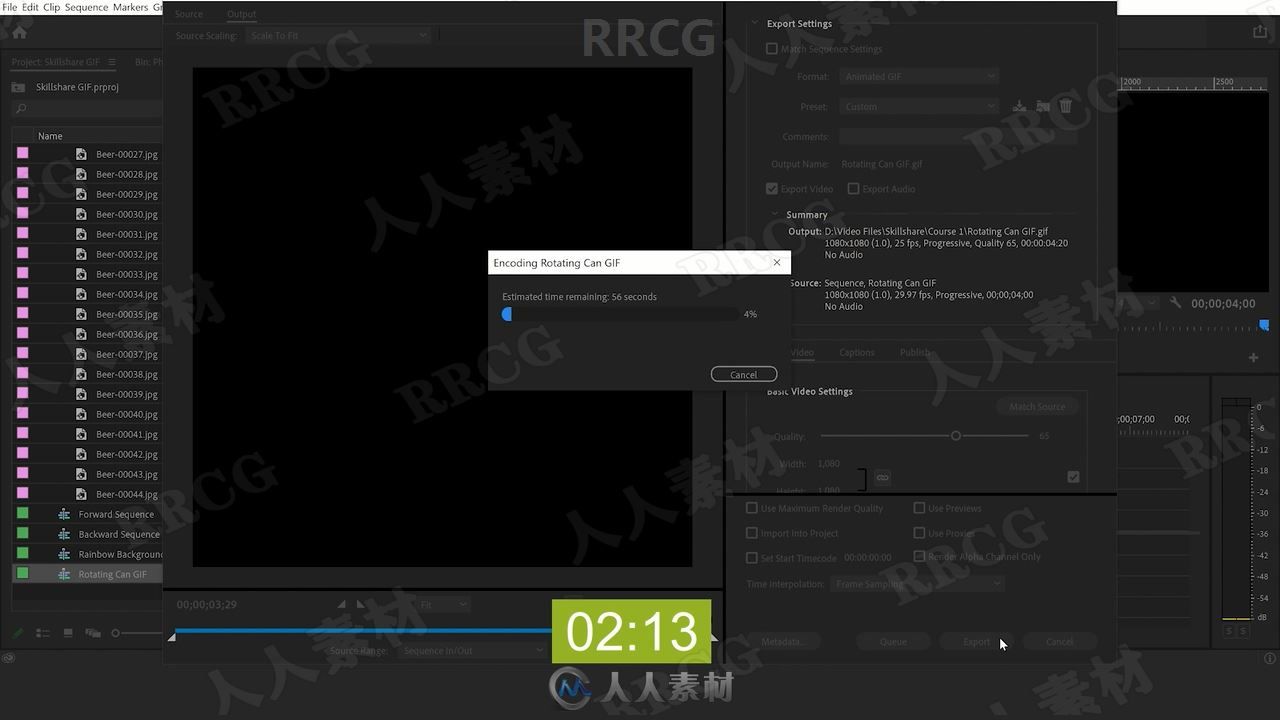Click Output Name Rotating Can GIF.gif link
The image size is (1280, 720).
pyautogui.click(x=882, y=164)
